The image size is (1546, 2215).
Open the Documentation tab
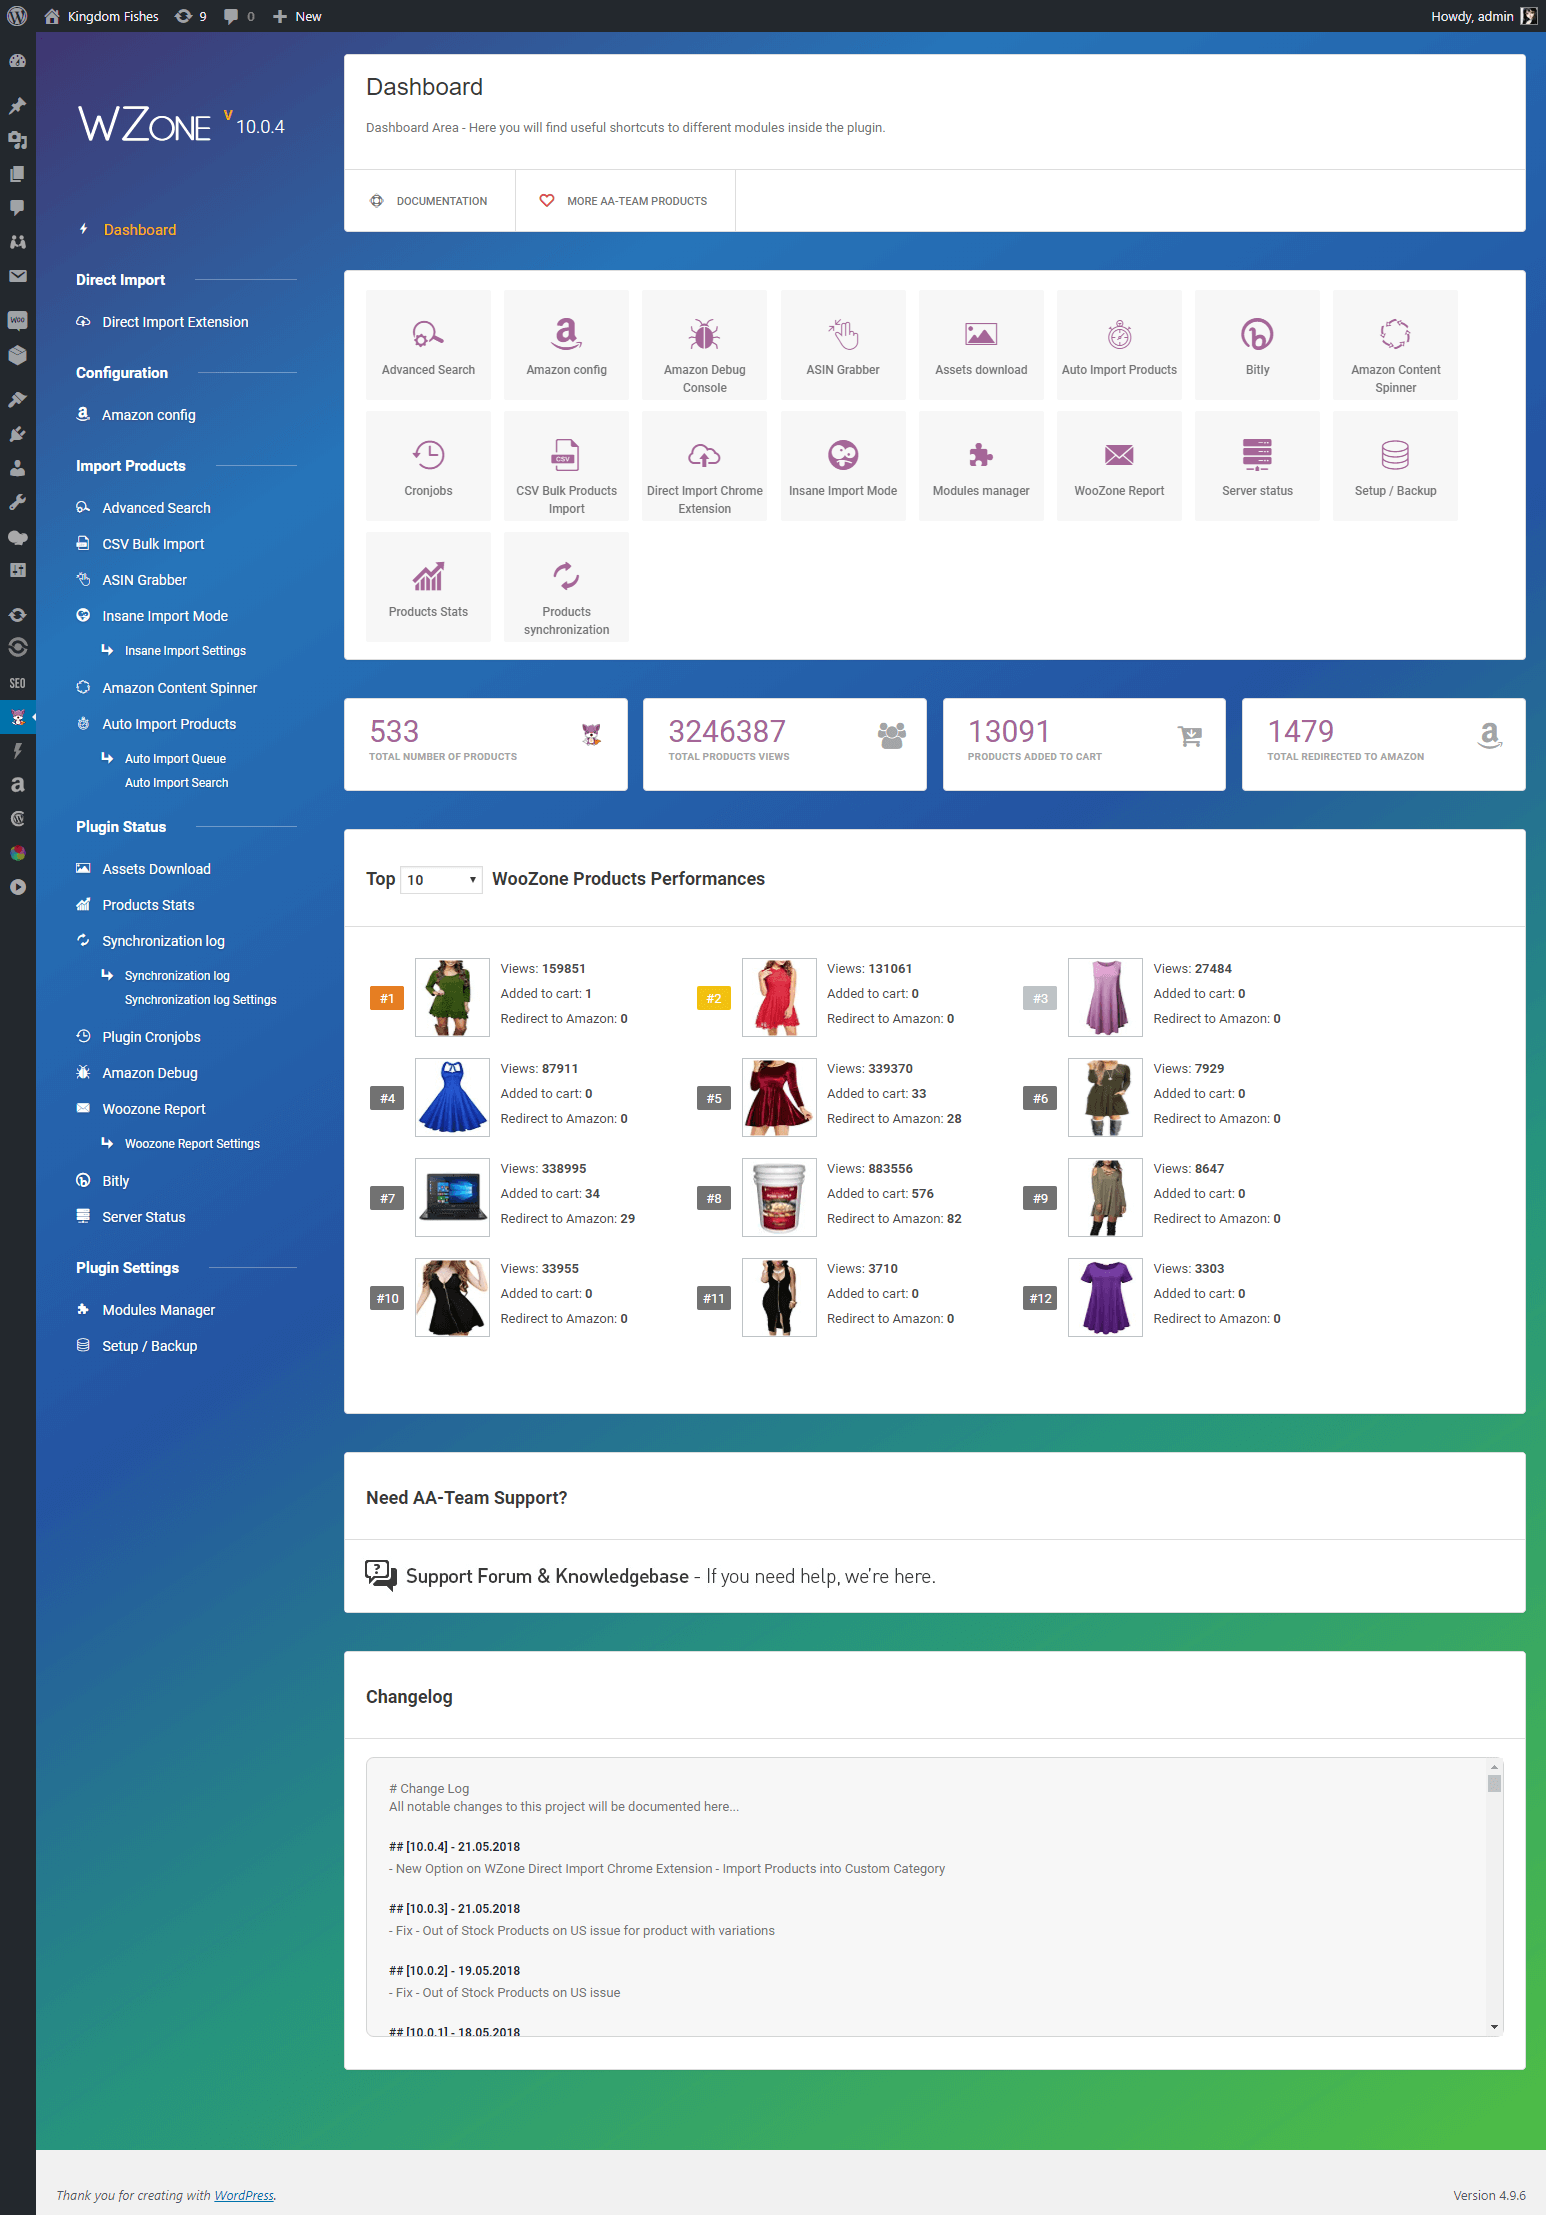pyautogui.click(x=429, y=201)
